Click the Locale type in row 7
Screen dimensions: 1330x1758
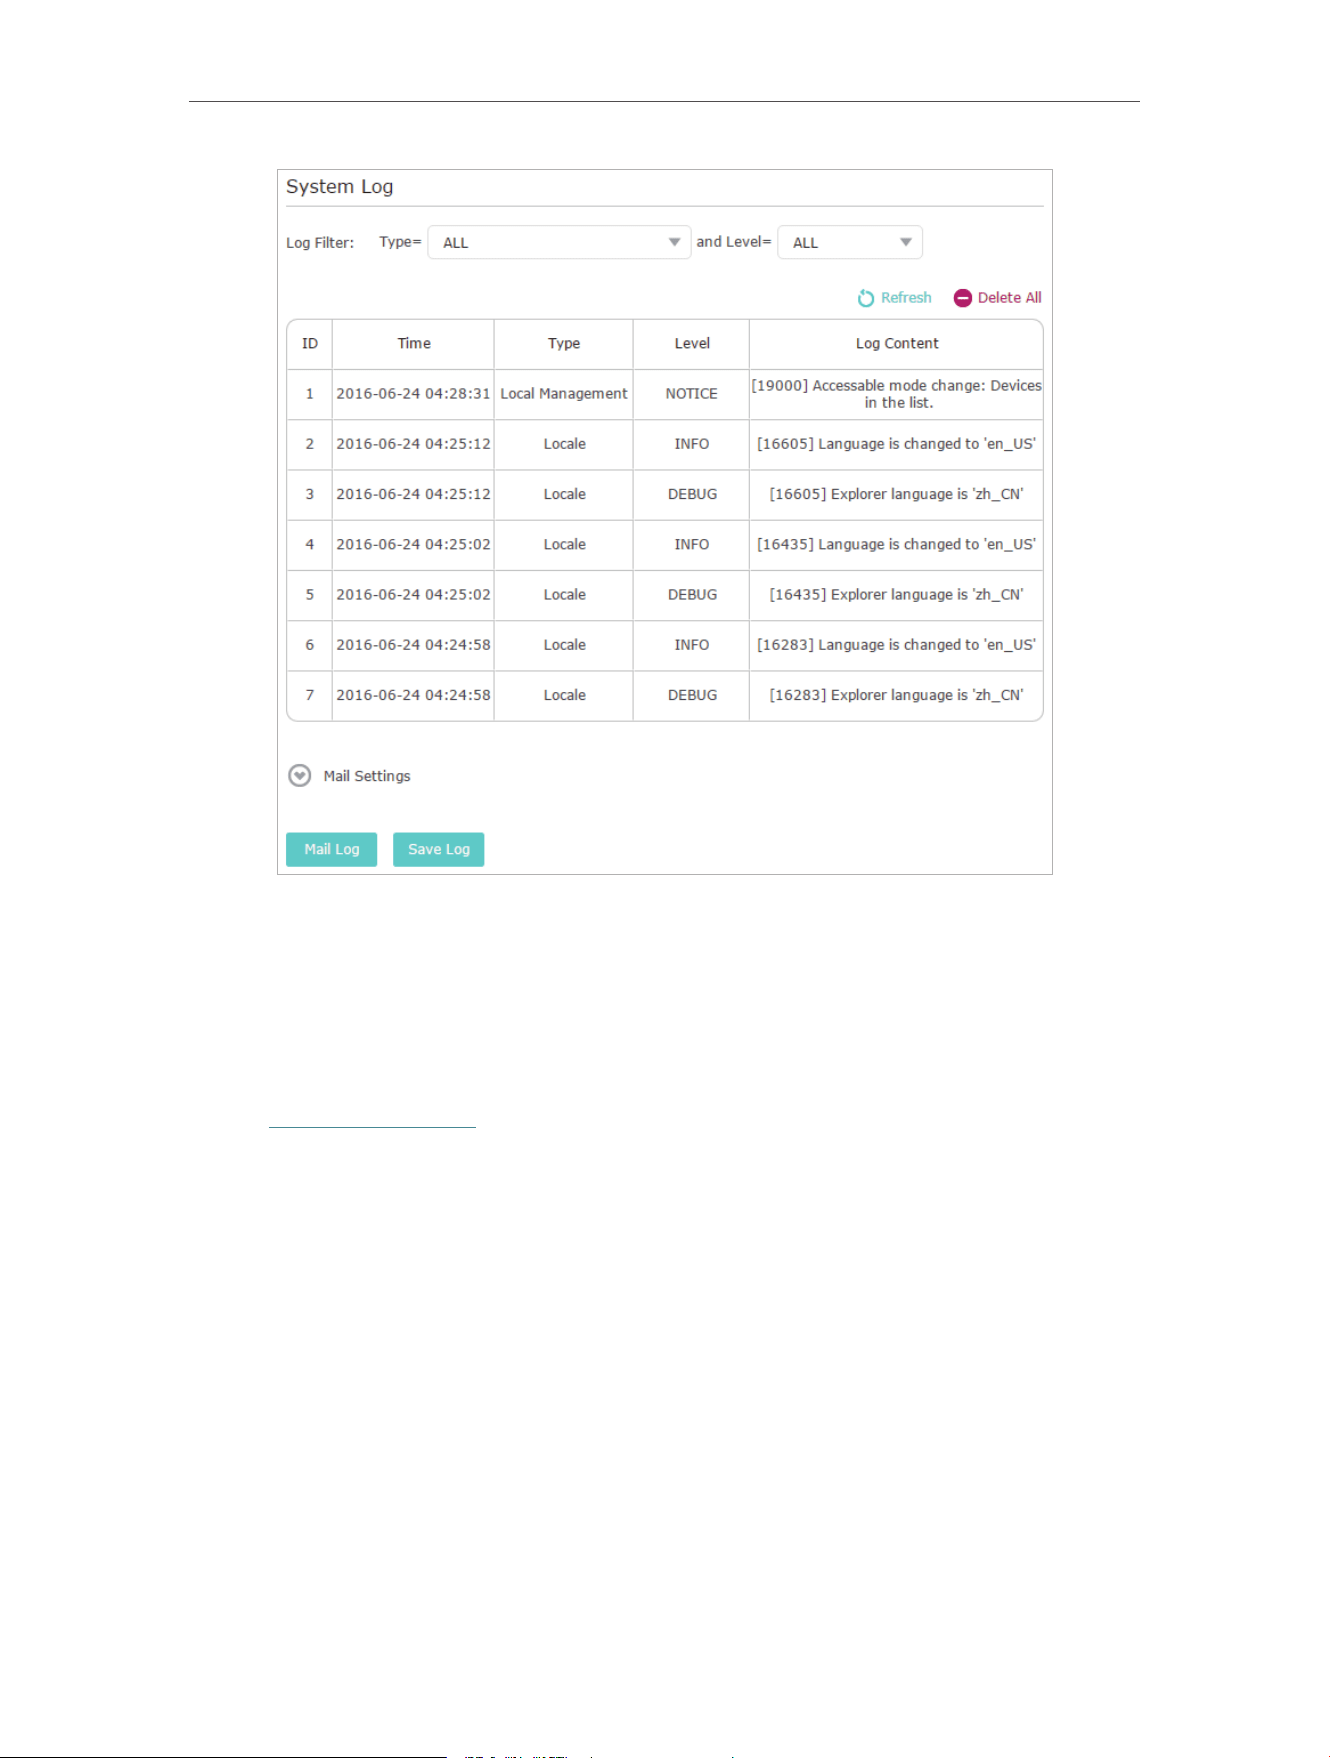point(565,695)
